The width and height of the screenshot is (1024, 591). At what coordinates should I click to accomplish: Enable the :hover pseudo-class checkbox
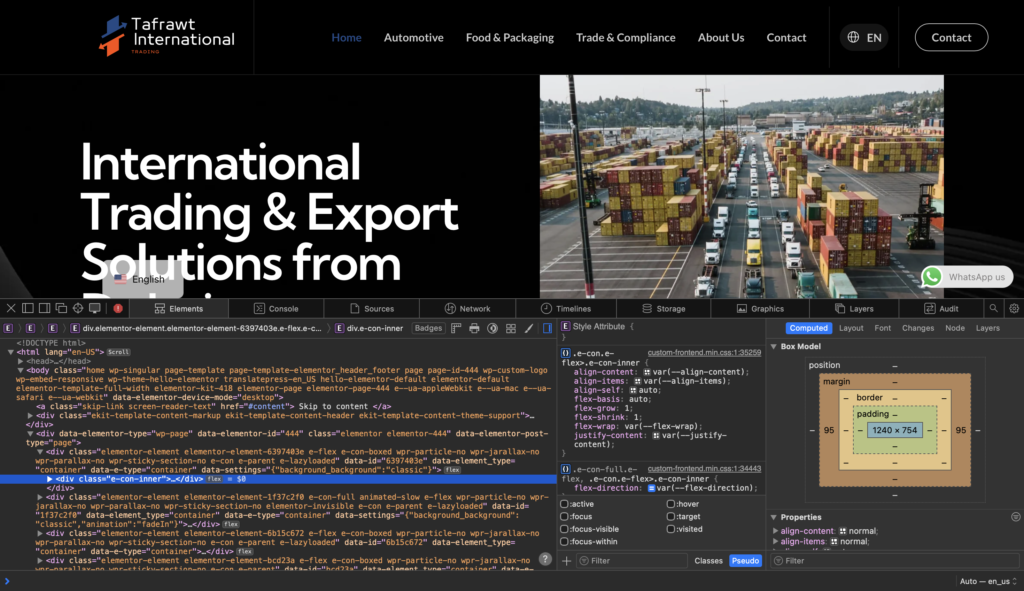tap(672, 504)
